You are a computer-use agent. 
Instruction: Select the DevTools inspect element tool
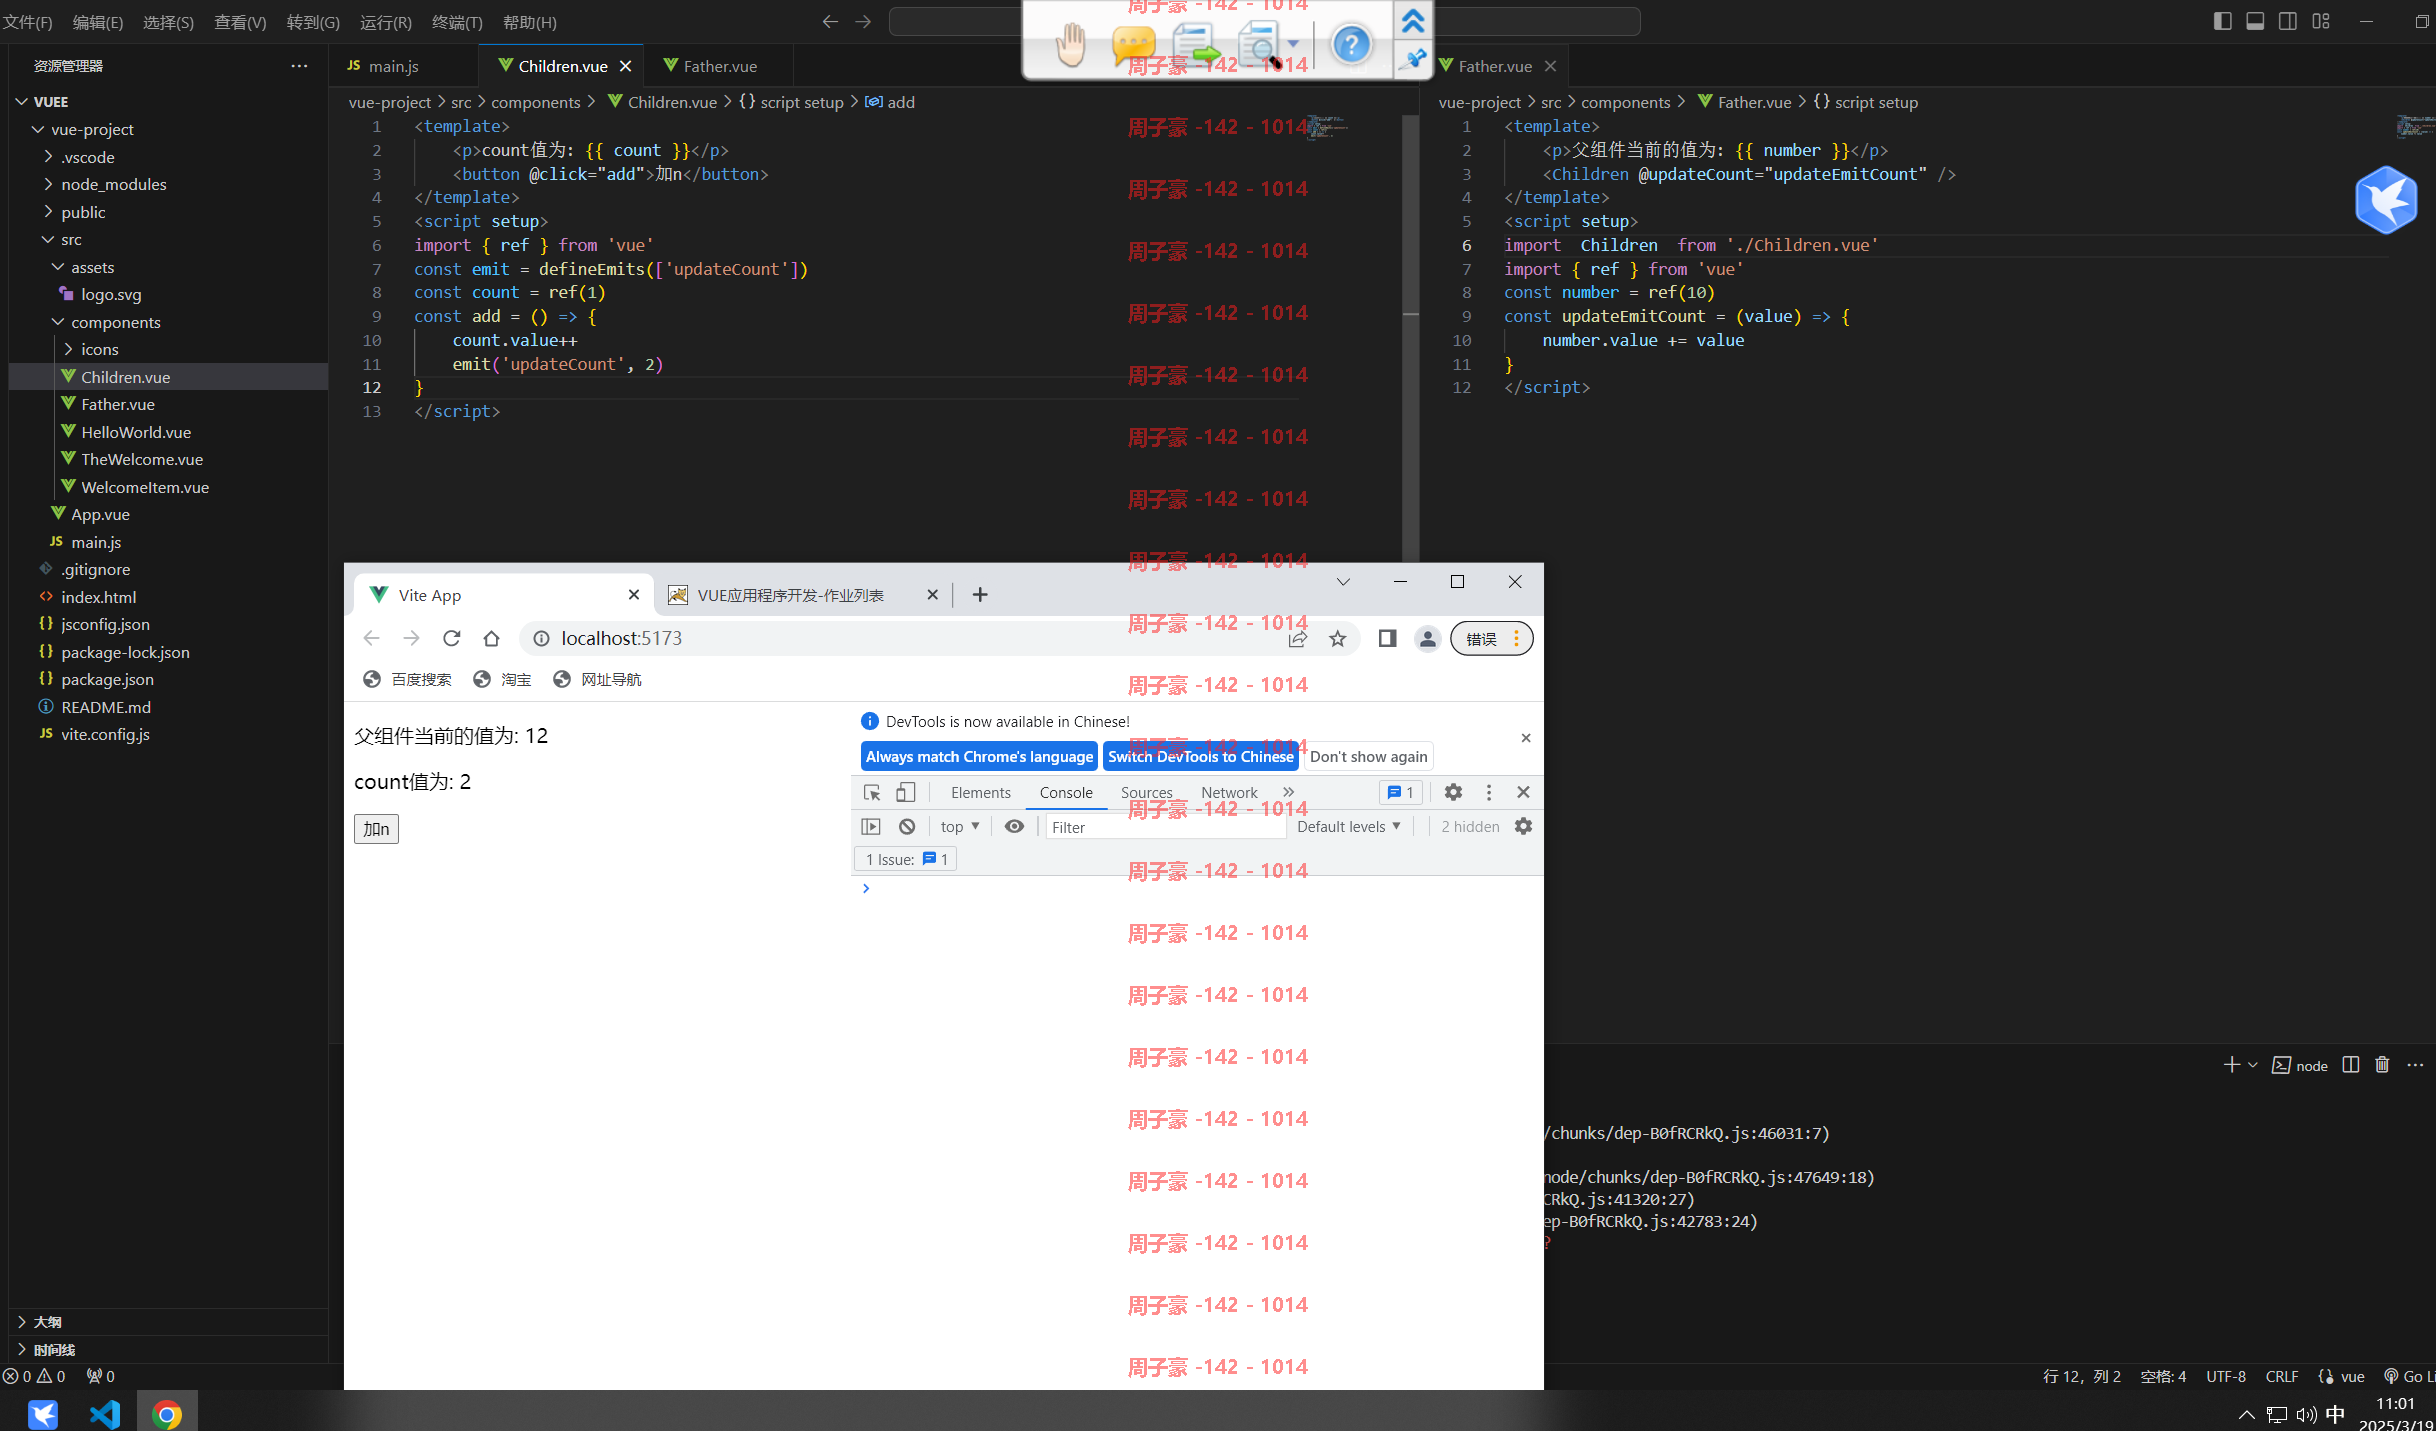tap(872, 793)
